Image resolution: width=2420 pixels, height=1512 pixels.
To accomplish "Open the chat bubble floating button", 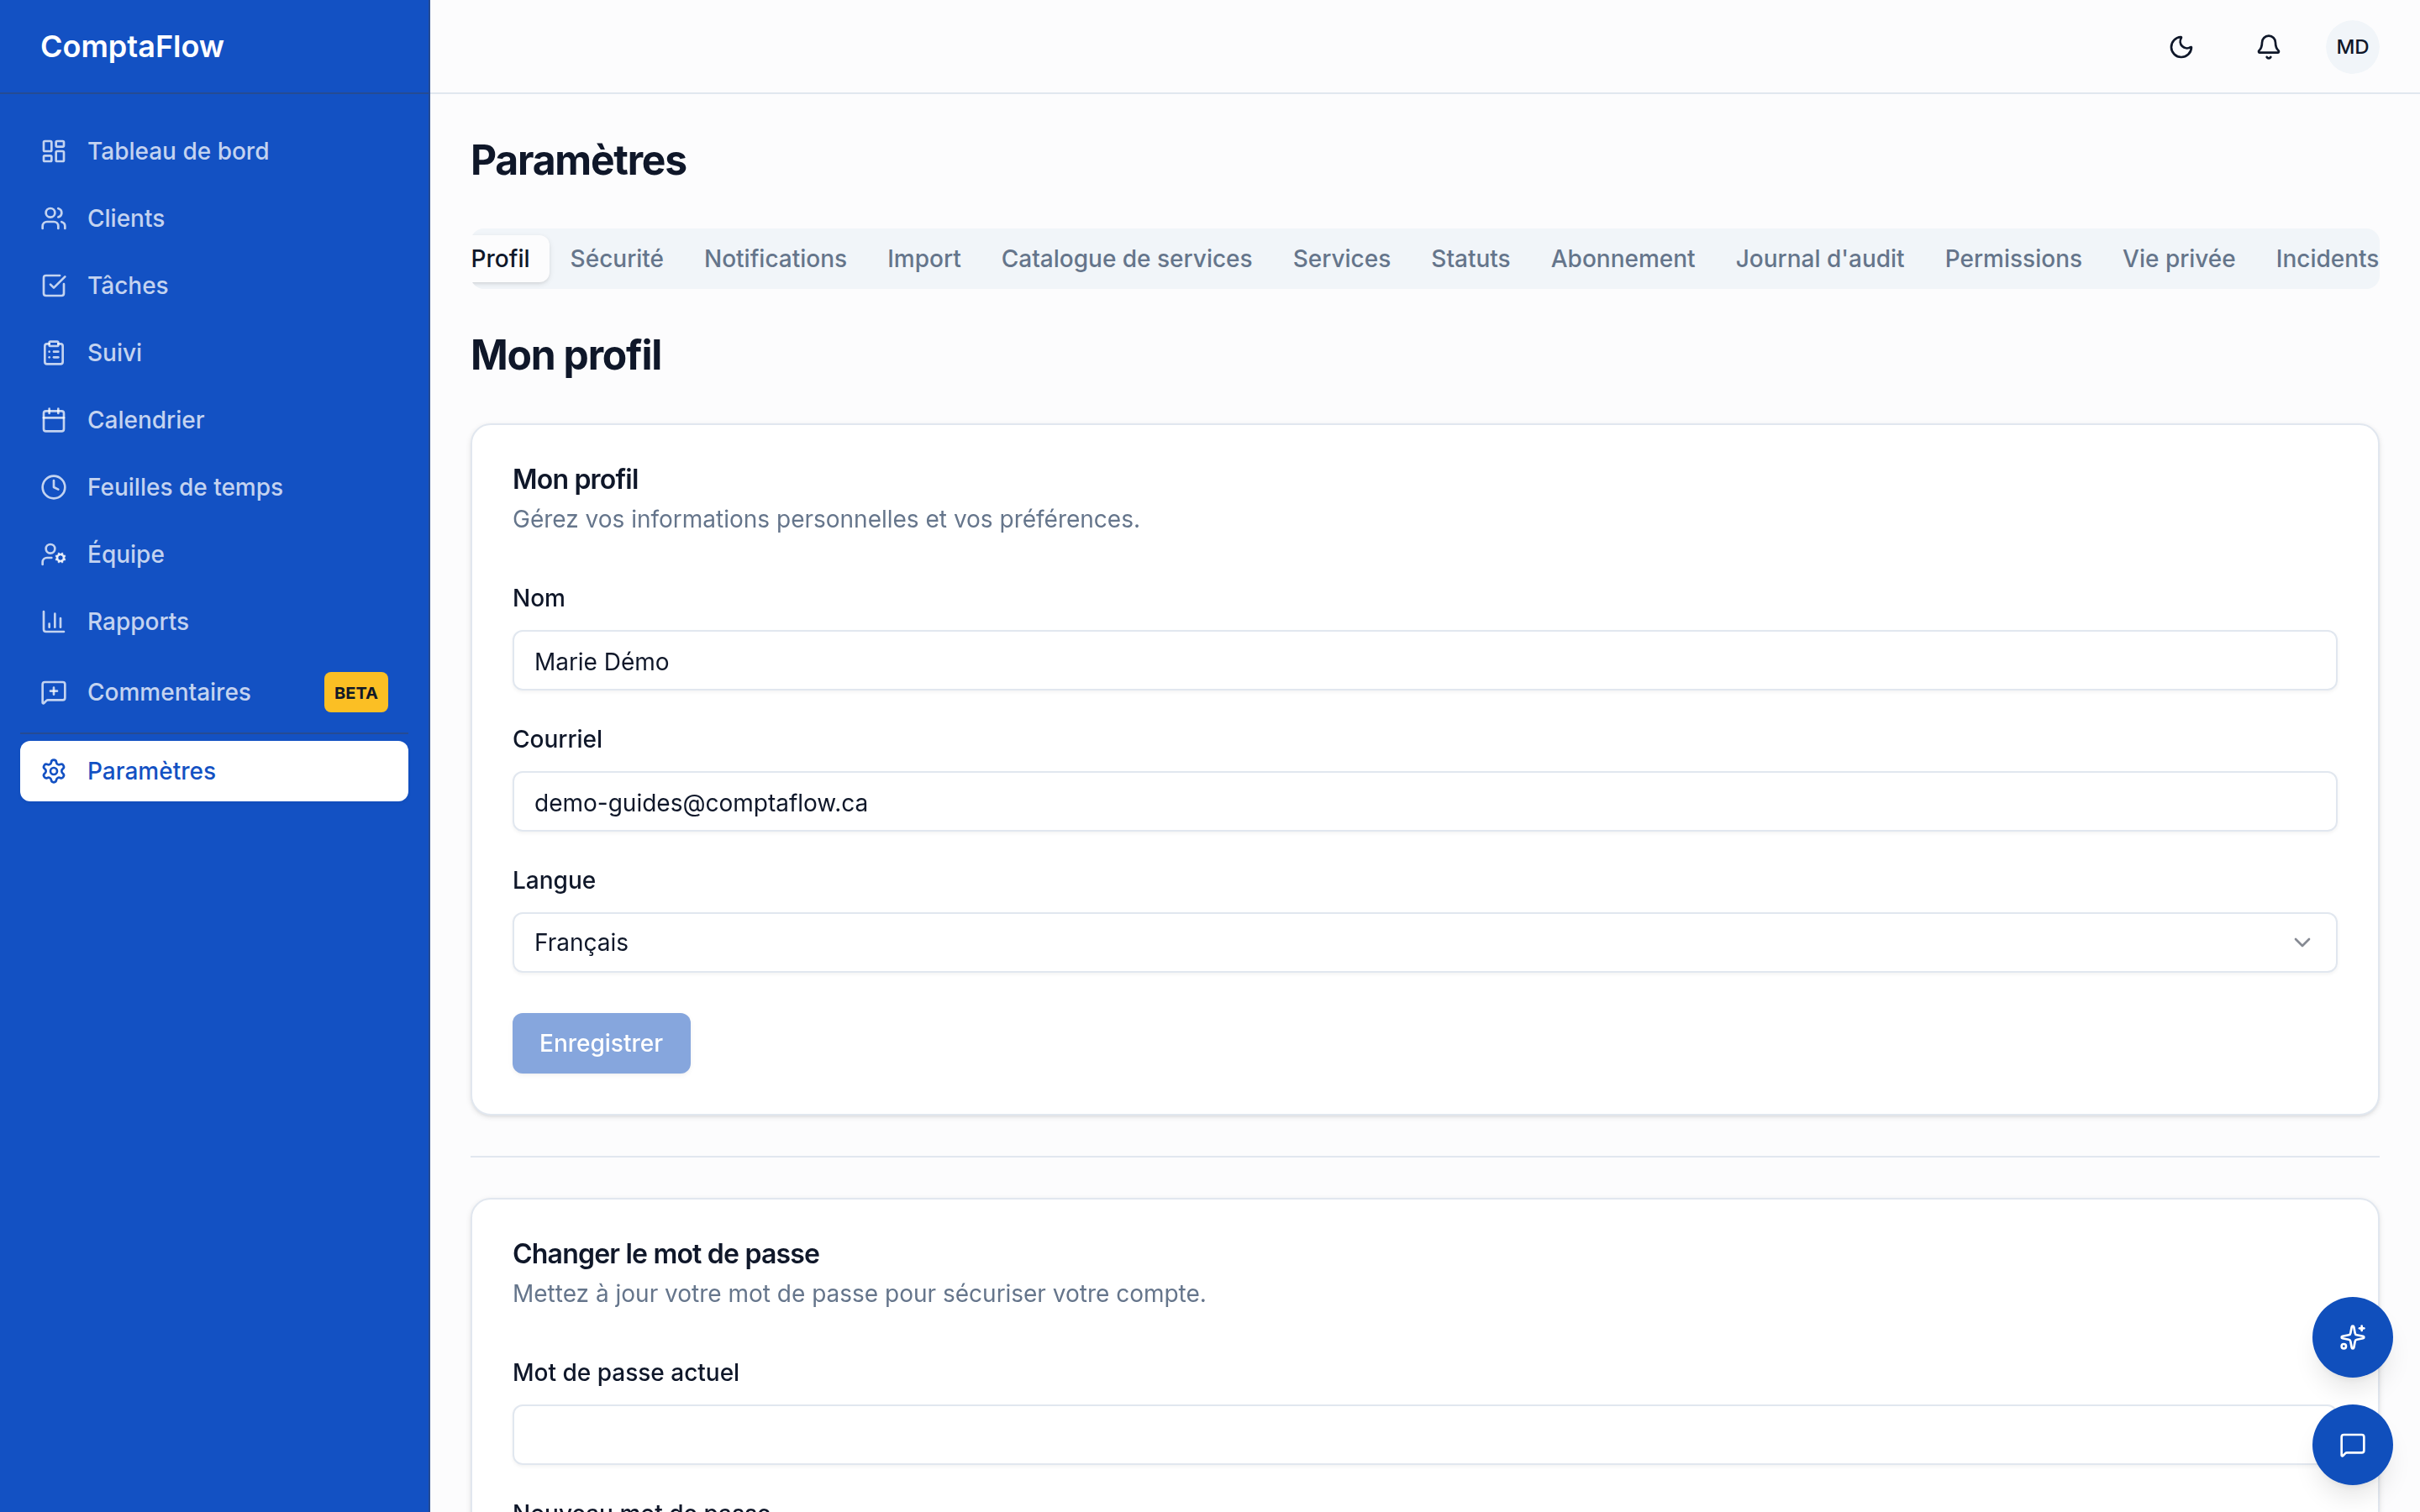I will (2352, 1445).
